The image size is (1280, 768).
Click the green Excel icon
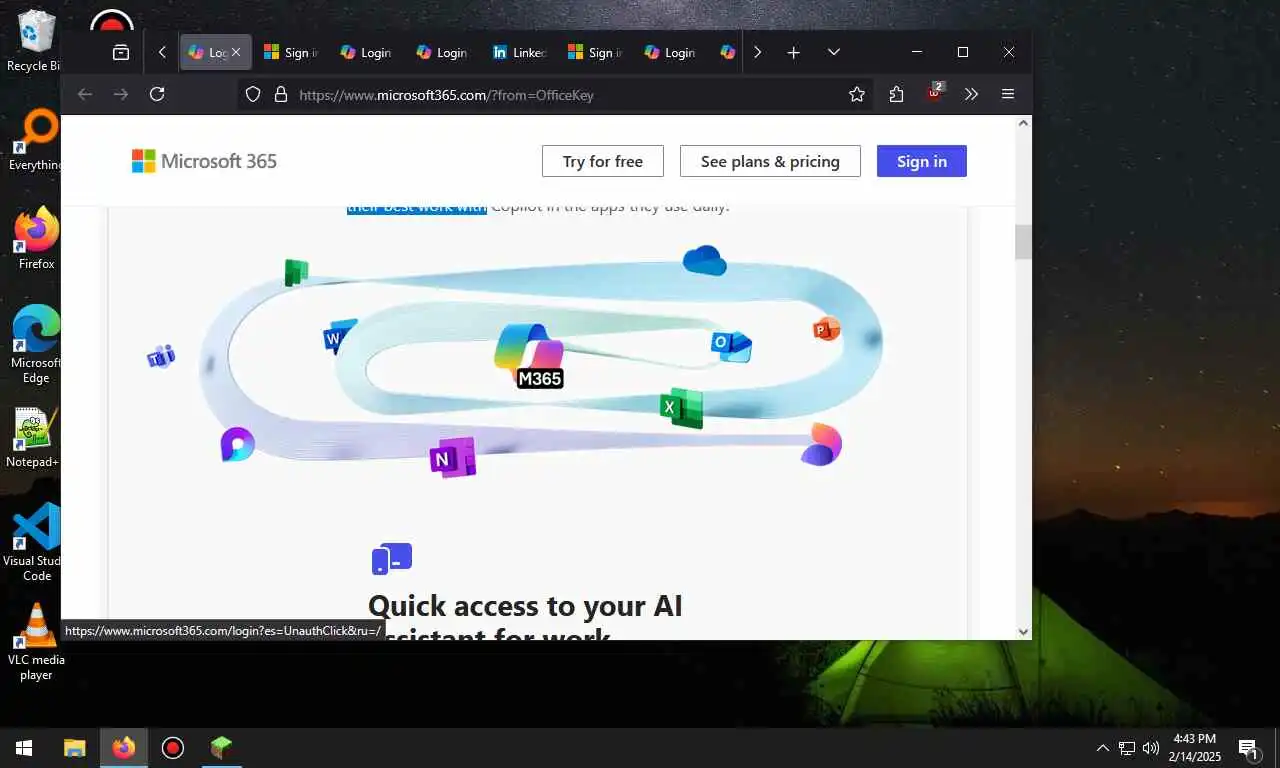(681, 407)
